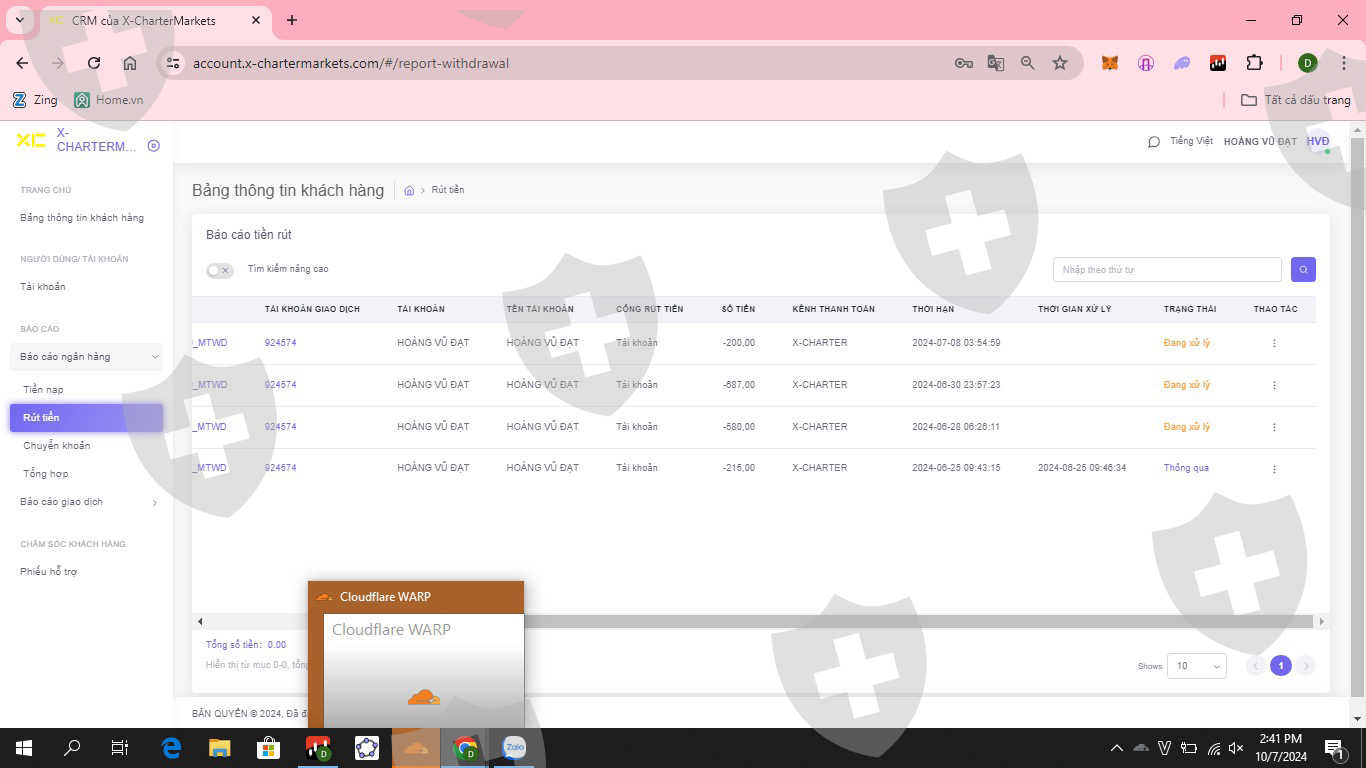Collapse sidebar using icon beside X-CHARTERM logo
This screenshot has width=1366, height=768.
(x=153, y=146)
